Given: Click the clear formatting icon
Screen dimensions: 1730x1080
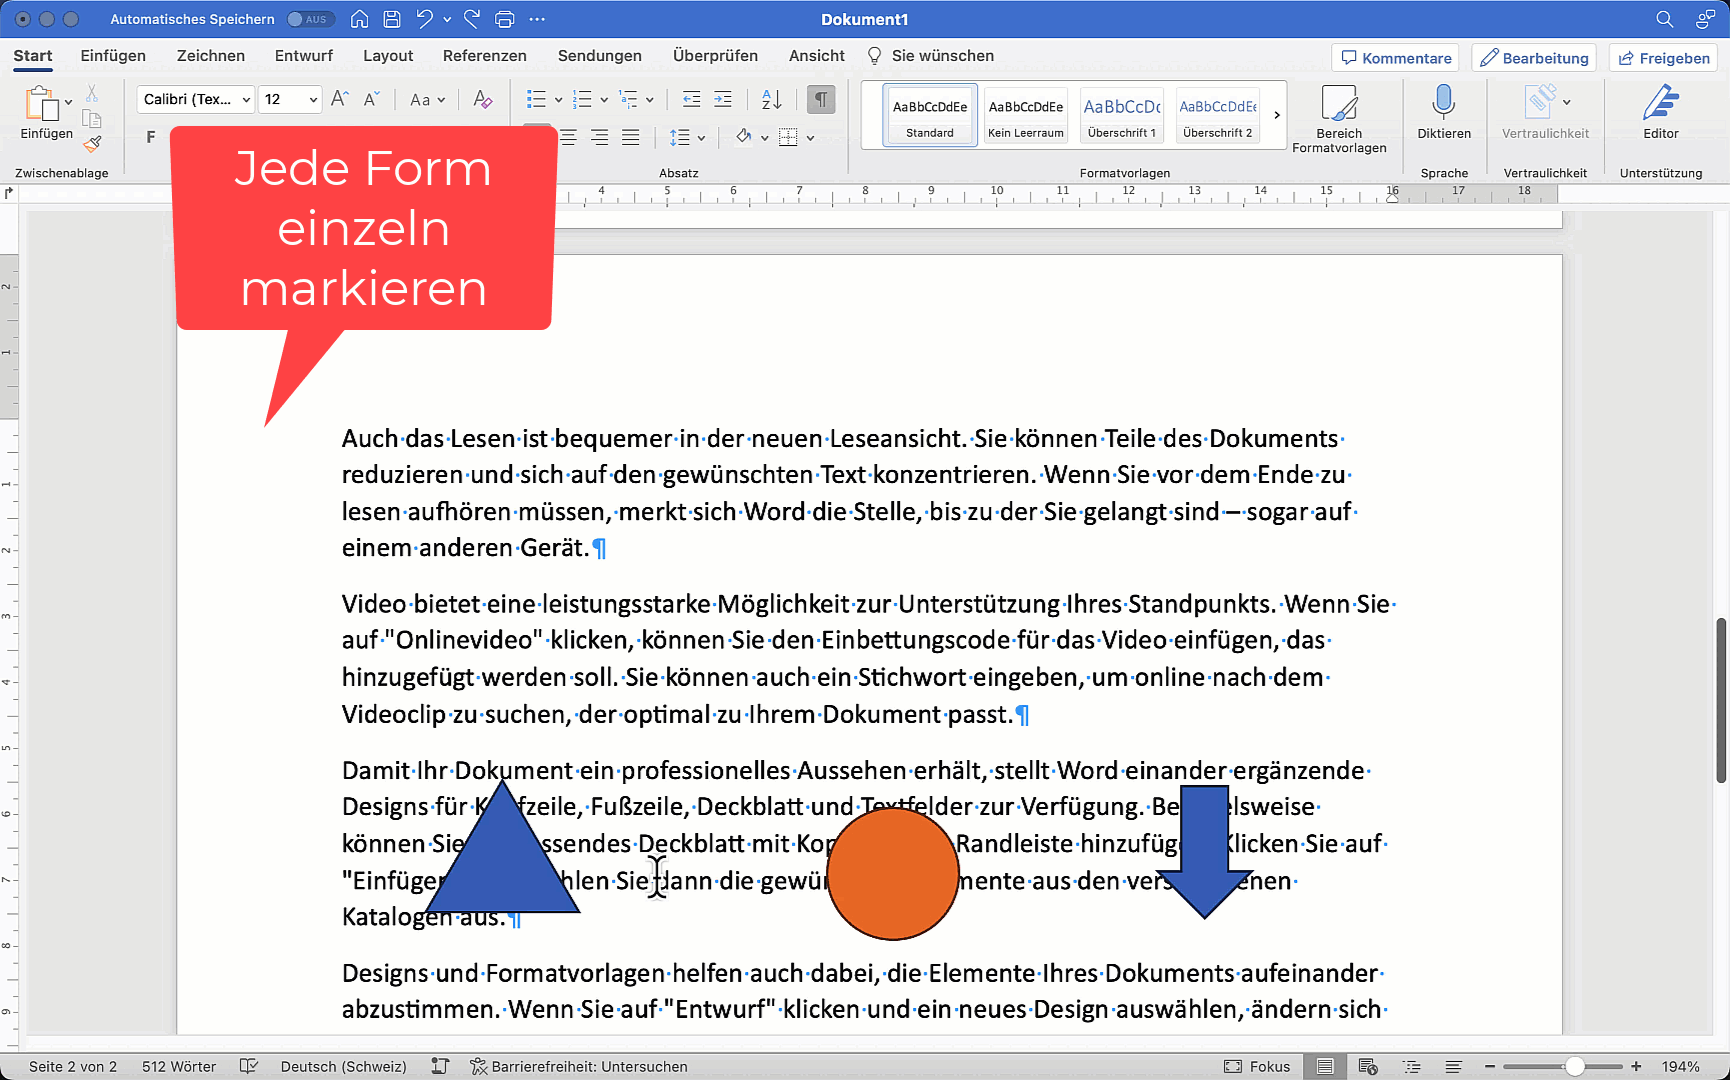Looking at the screenshot, I should [482, 99].
